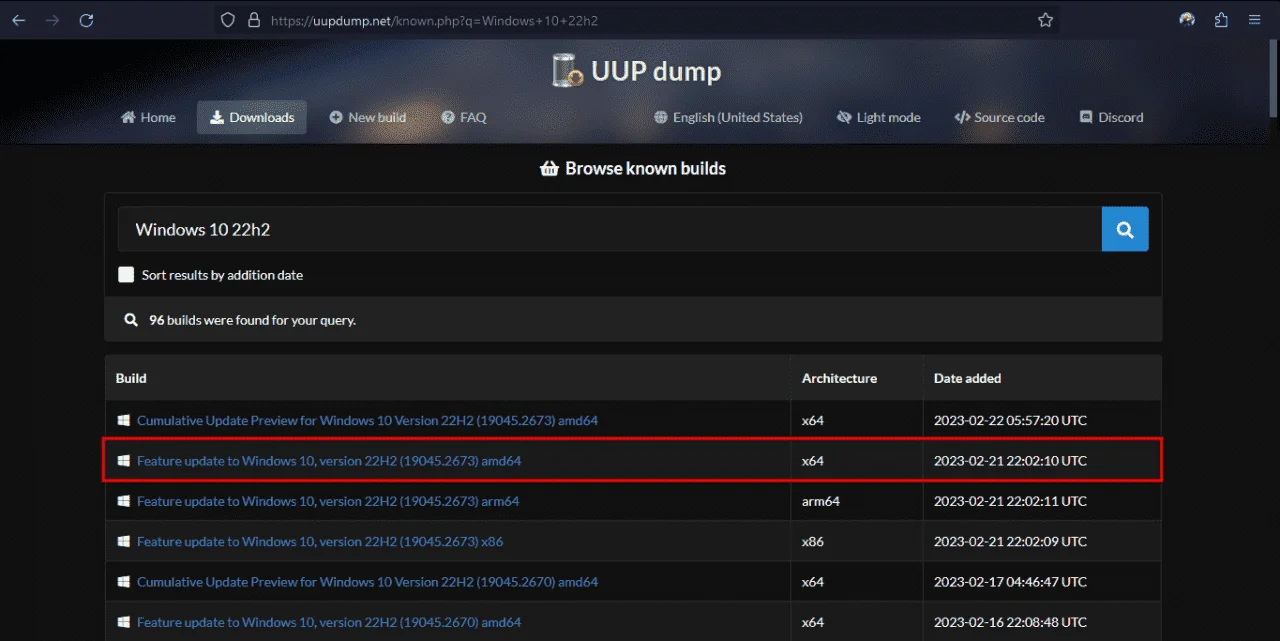Open Feature update 22H2 19045.2673 x86
This screenshot has height=641, width=1280.
[320, 541]
